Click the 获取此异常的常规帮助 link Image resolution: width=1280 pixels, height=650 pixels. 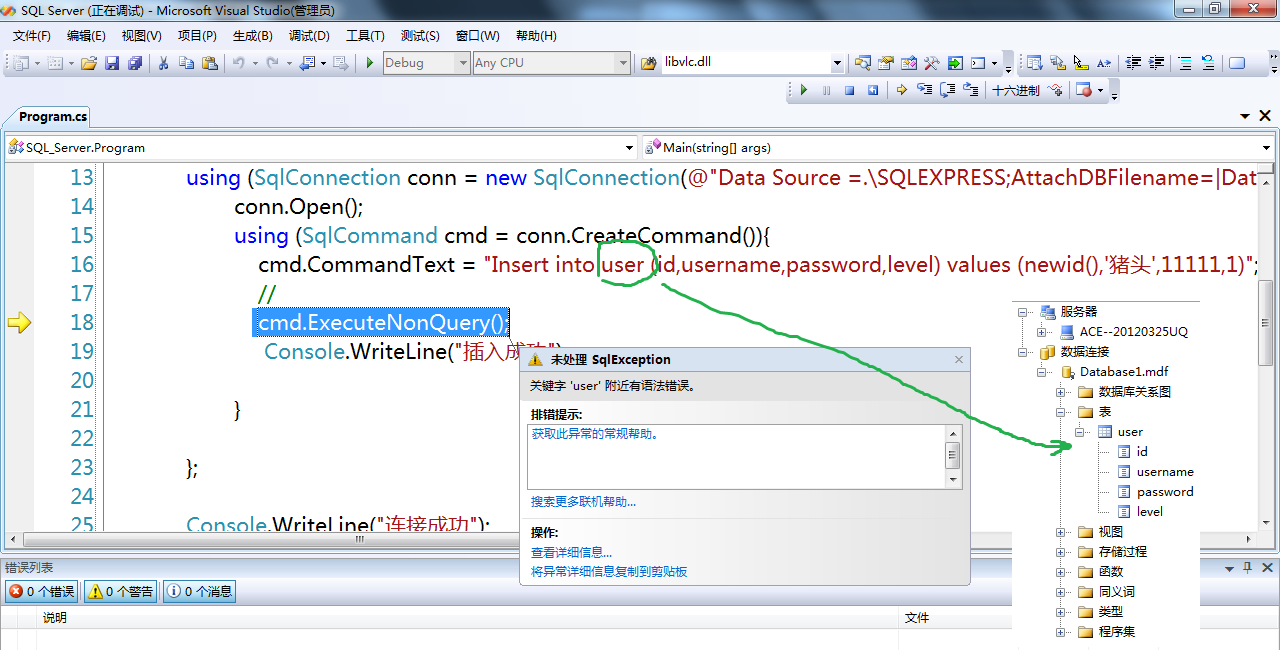click(595, 434)
